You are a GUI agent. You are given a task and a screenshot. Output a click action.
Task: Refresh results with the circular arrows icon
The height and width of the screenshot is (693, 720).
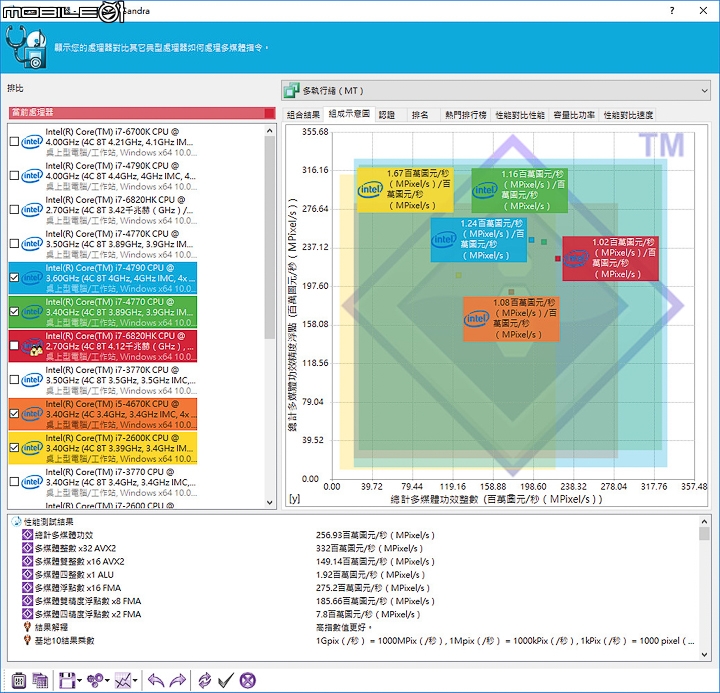[x=204, y=680]
